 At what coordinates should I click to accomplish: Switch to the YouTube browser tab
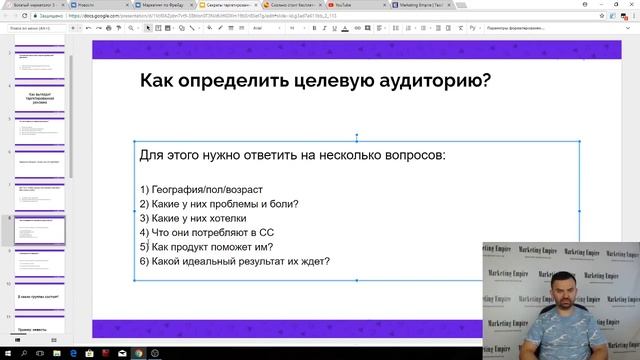356,5
